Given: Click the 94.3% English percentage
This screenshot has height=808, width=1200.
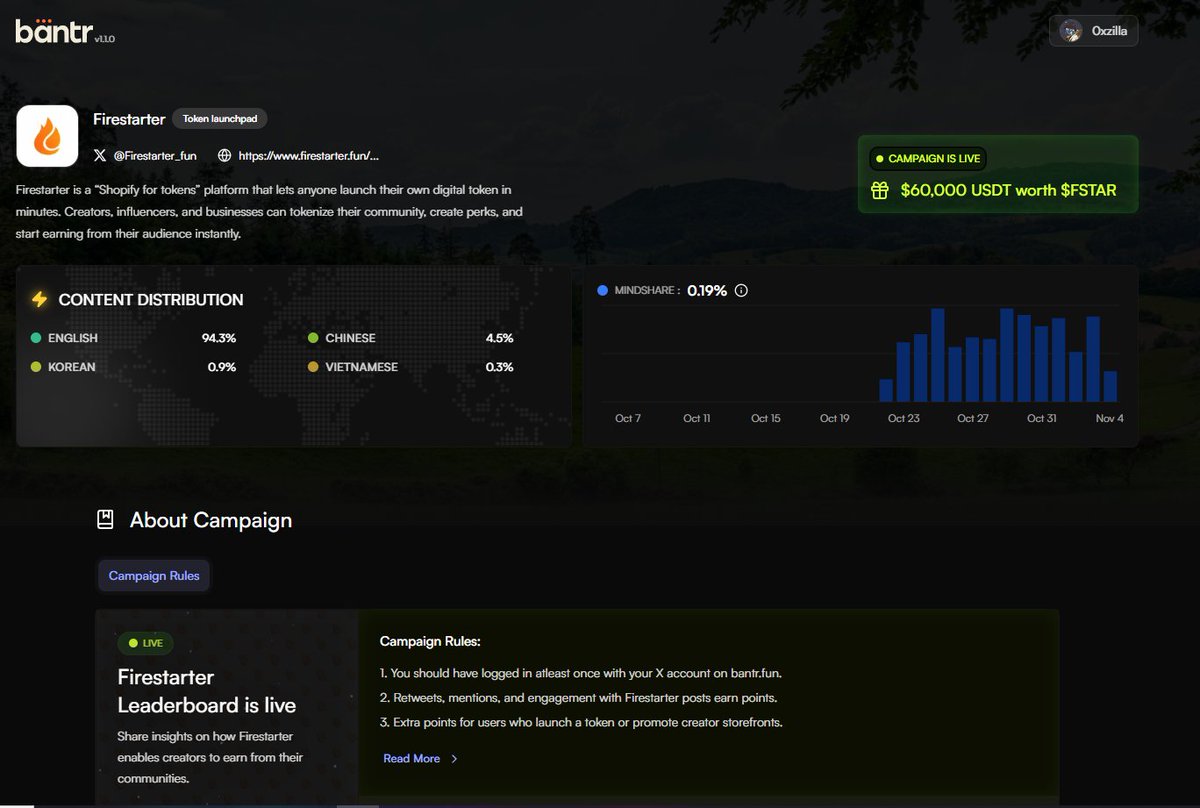Looking at the screenshot, I should tap(219, 338).
